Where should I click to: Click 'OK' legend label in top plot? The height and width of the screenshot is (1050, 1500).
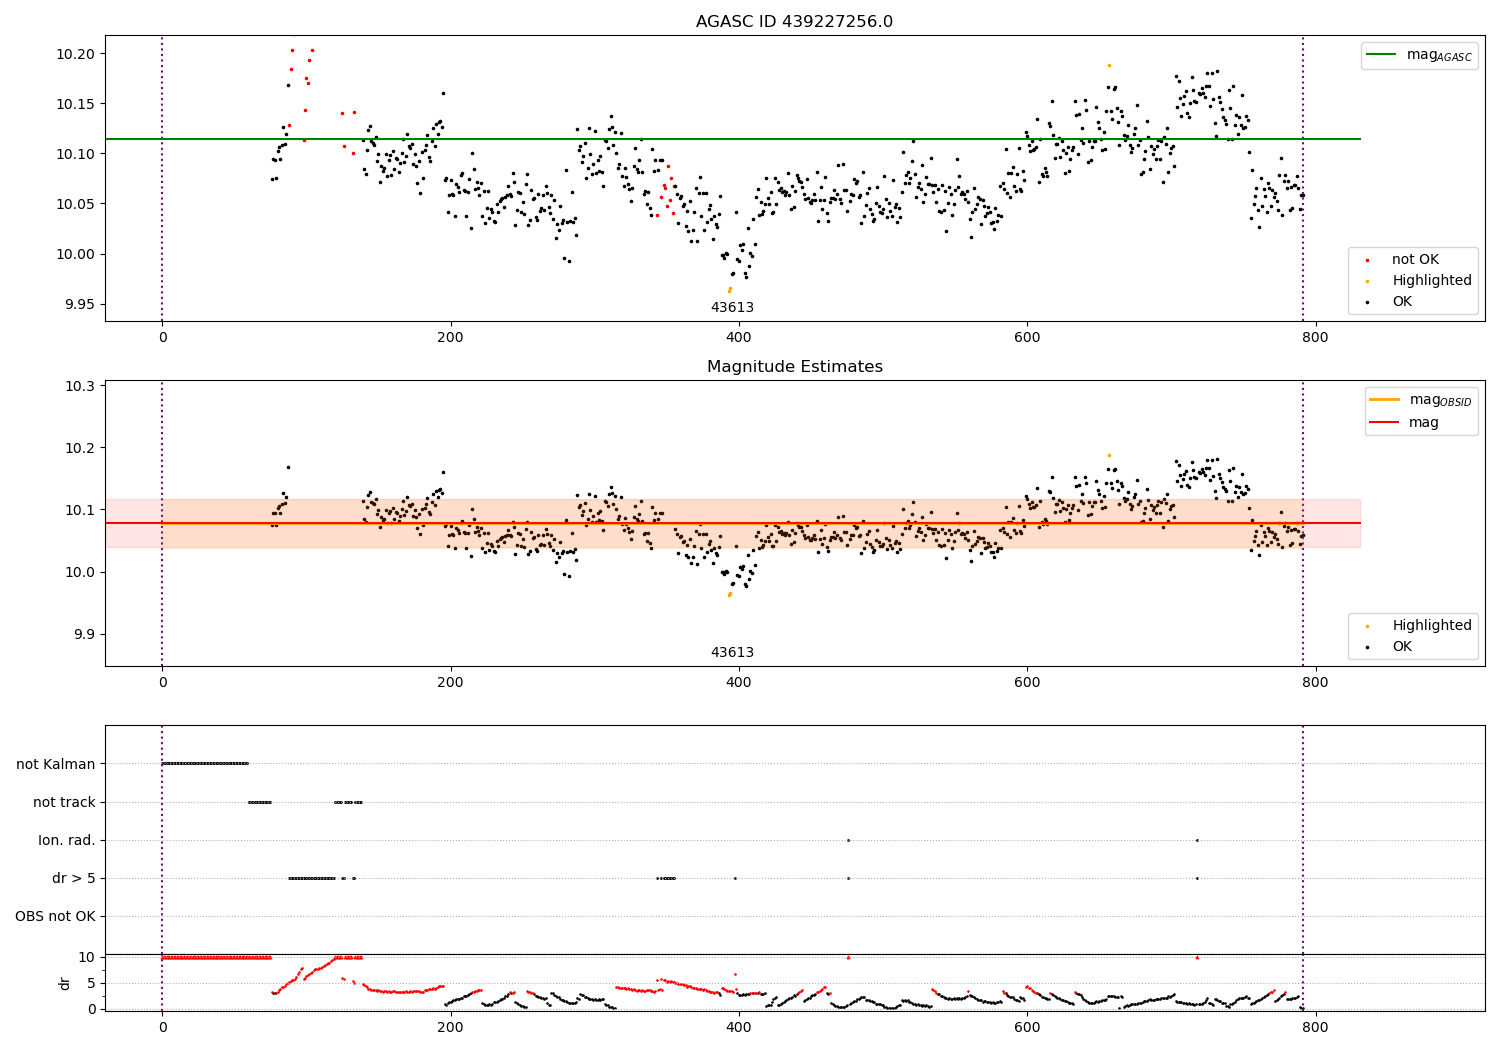(x=1402, y=302)
